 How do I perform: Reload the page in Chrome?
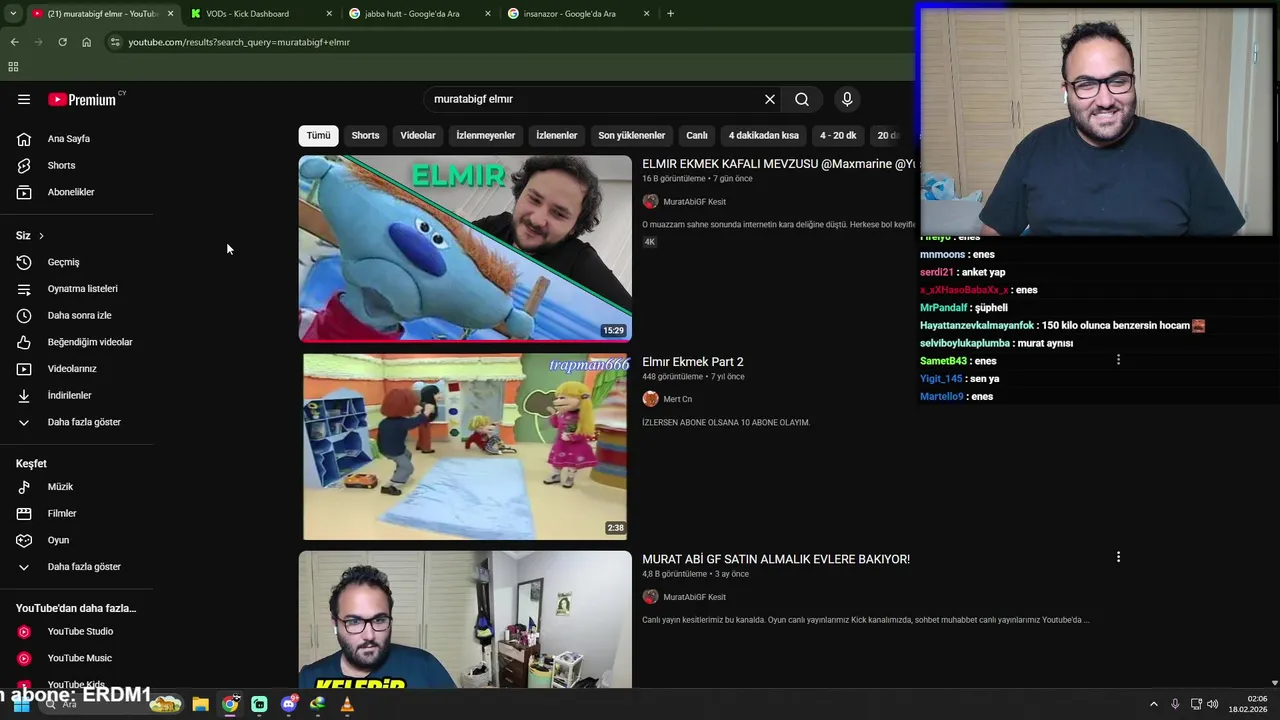point(62,42)
